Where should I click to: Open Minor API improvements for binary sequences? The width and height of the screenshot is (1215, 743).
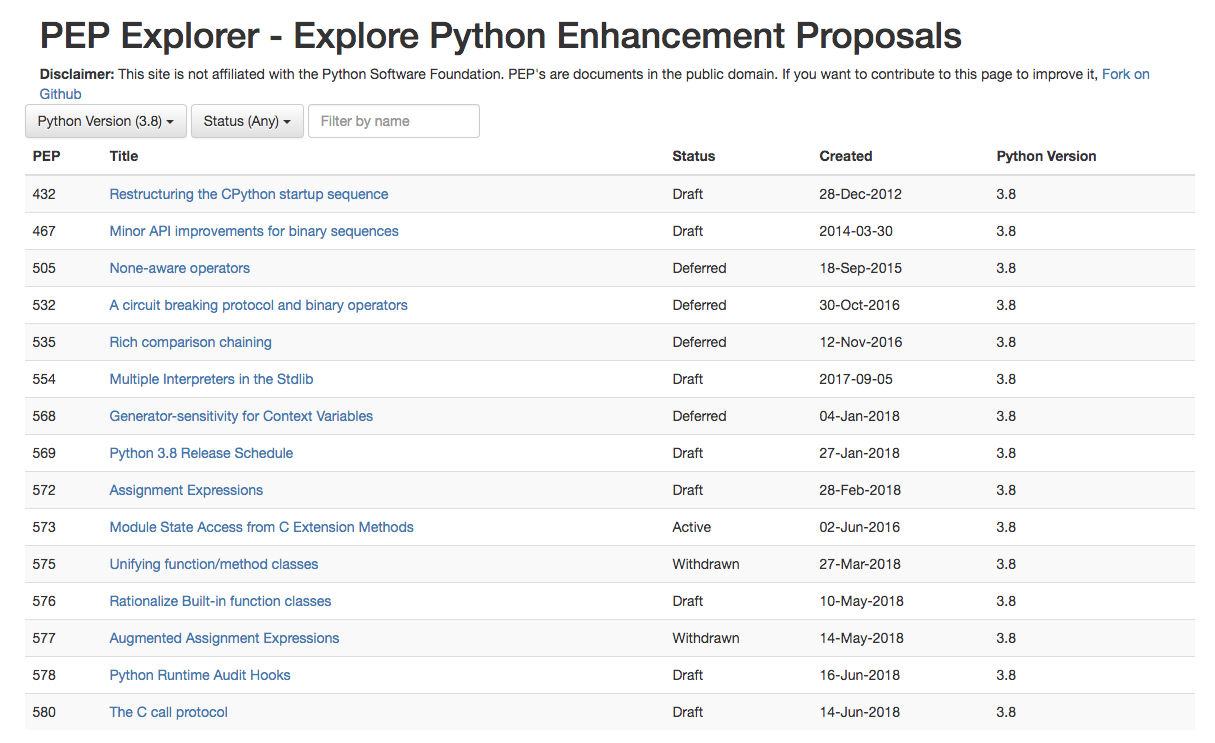coord(253,231)
